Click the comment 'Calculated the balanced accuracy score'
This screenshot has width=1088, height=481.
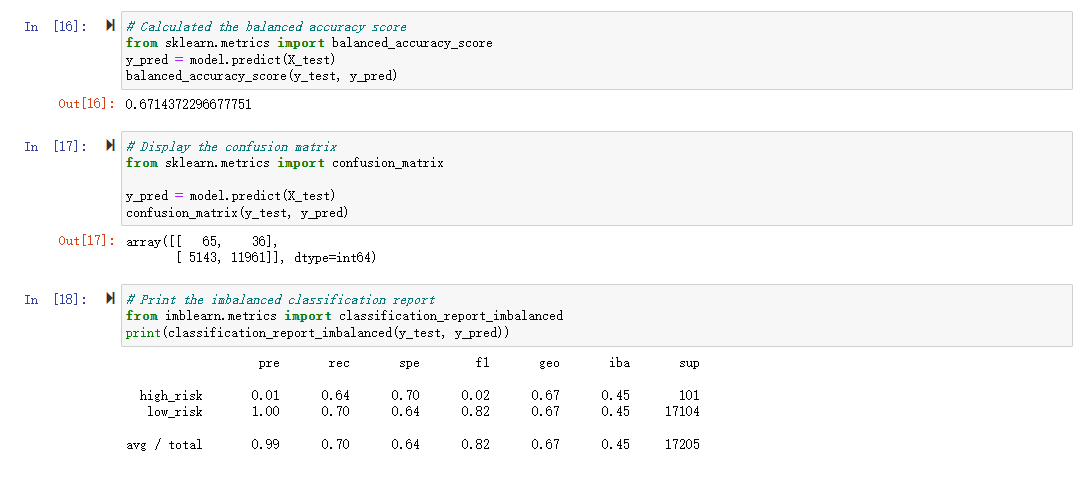[x=266, y=27]
